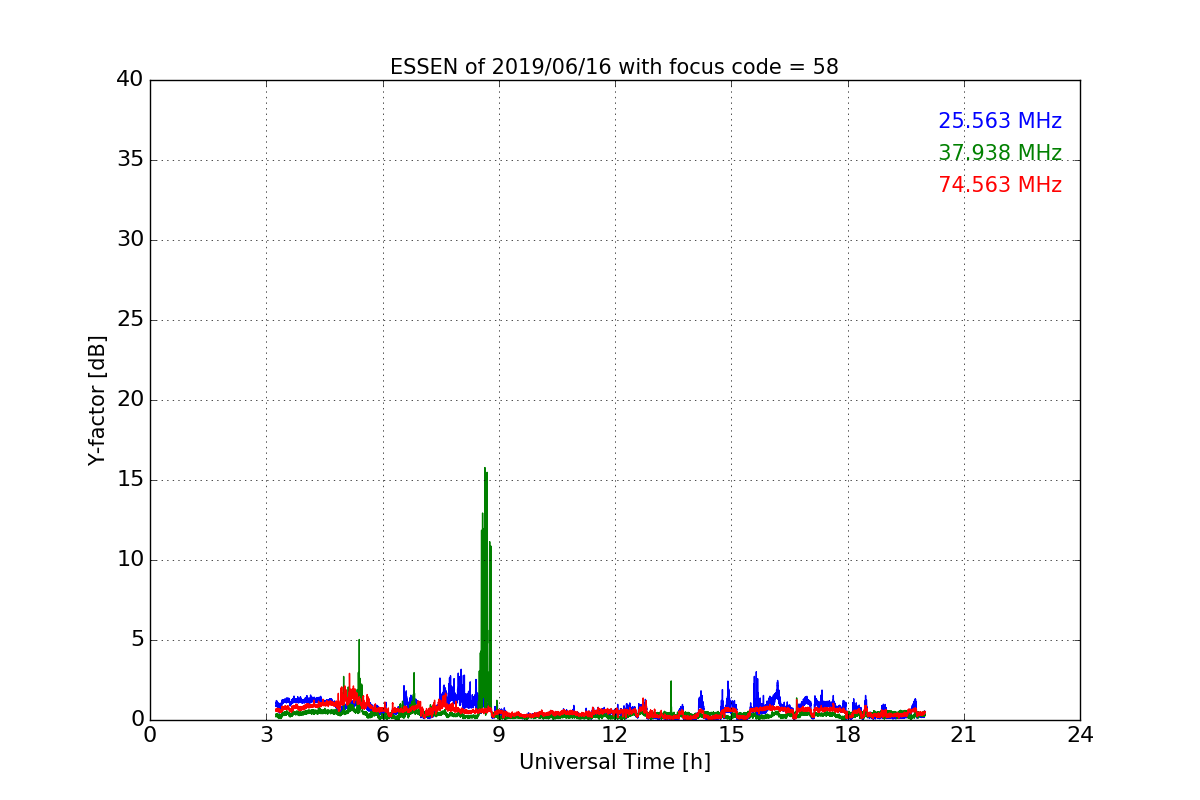Click the x-axis tick label 24

[1080, 734]
